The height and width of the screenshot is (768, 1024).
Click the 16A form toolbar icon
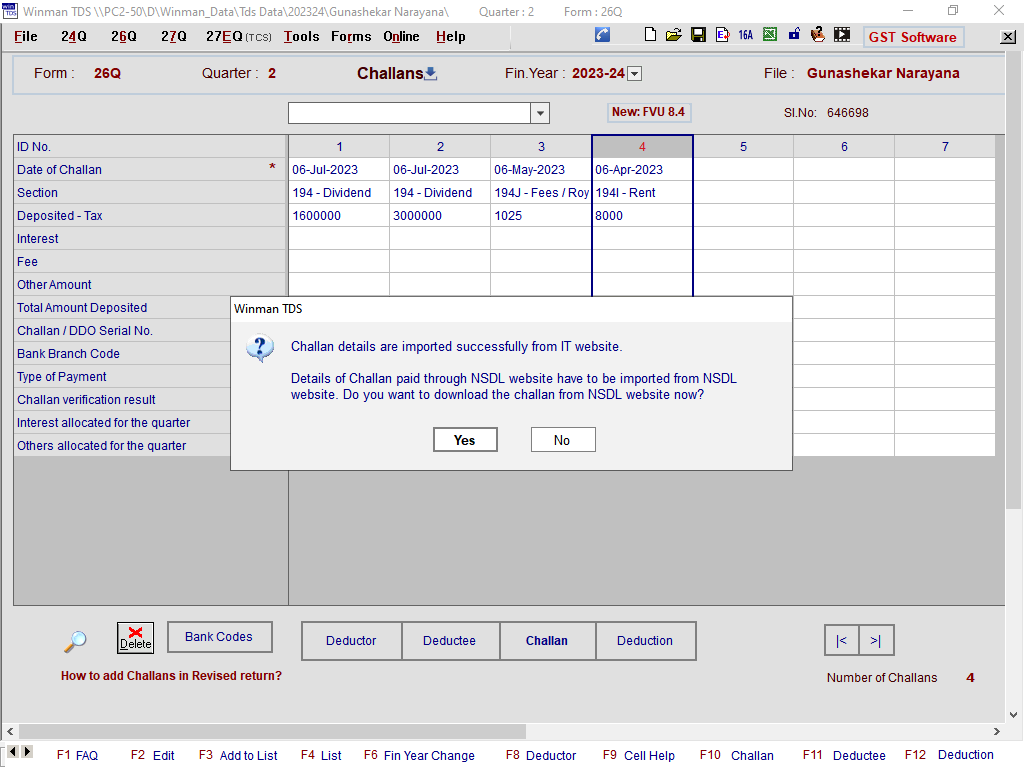point(746,35)
